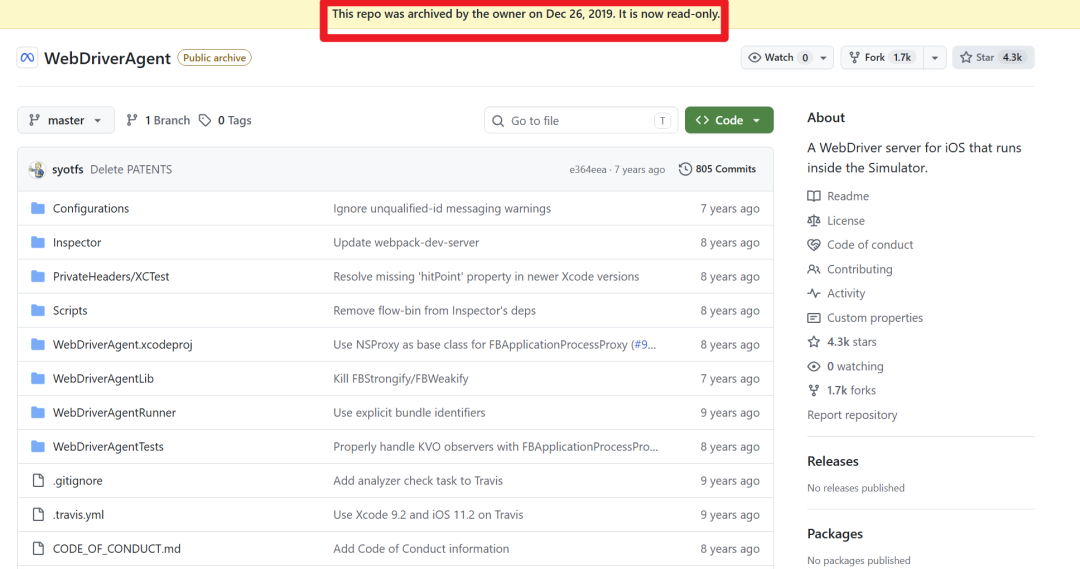View the 805 Commits history
The height and width of the screenshot is (569, 1080).
tap(718, 169)
